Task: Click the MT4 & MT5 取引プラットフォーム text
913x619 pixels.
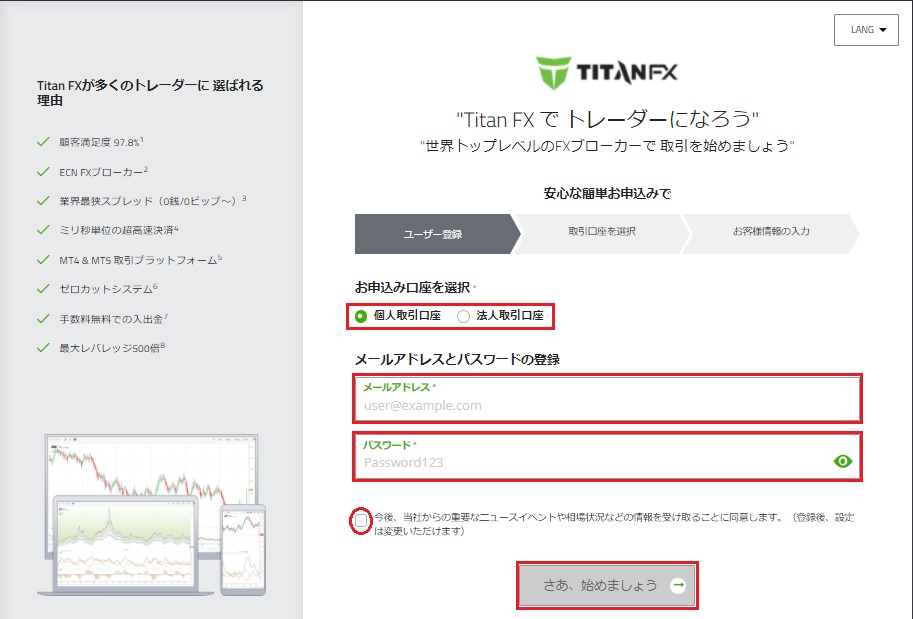Action: click(x=139, y=260)
